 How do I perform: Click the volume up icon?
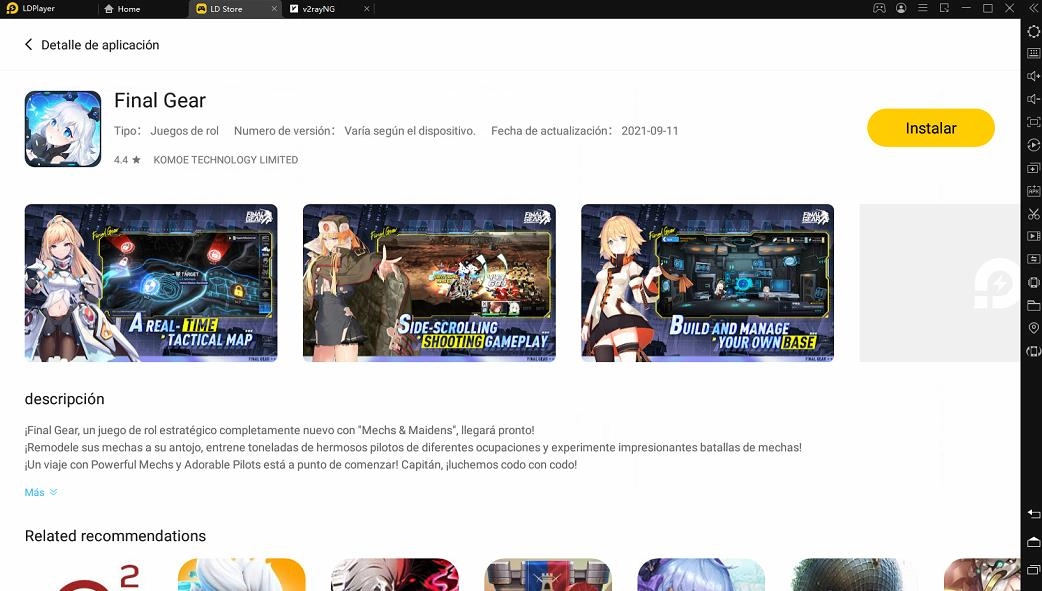click(1033, 76)
